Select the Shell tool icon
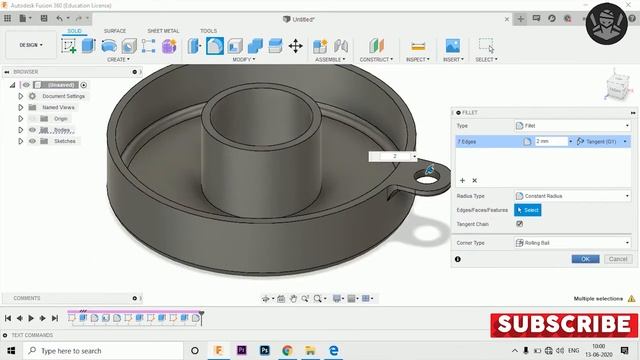This screenshot has height=360, width=640. pyautogui.click(x=235, y=46)
